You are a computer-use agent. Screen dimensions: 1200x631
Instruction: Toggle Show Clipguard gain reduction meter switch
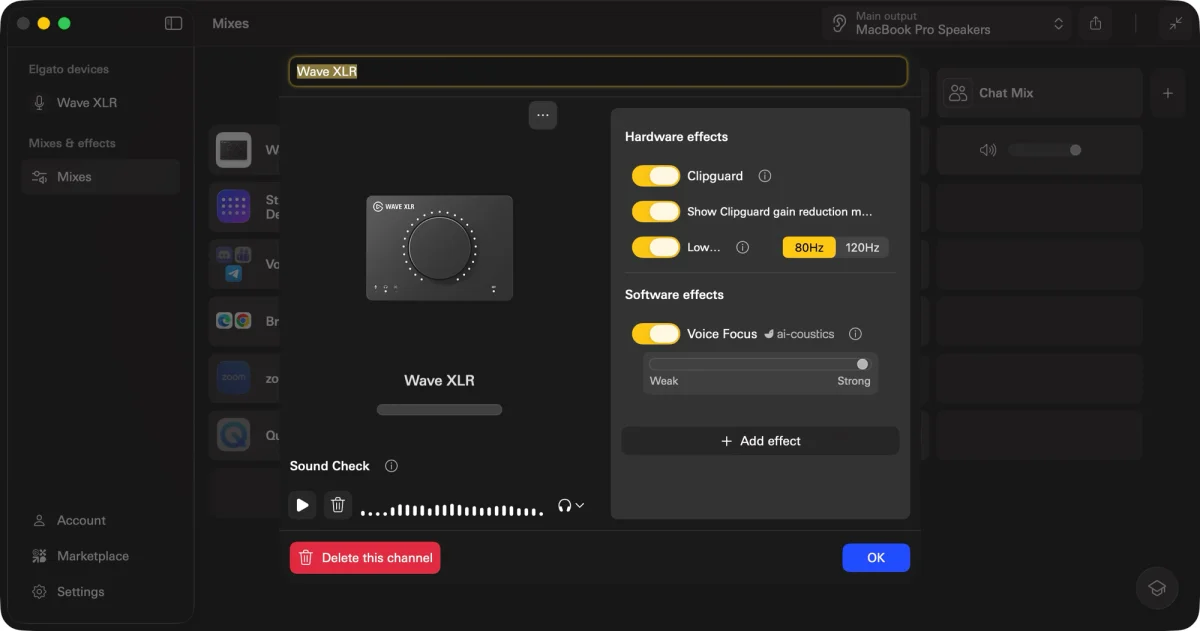tap(656, 212)
